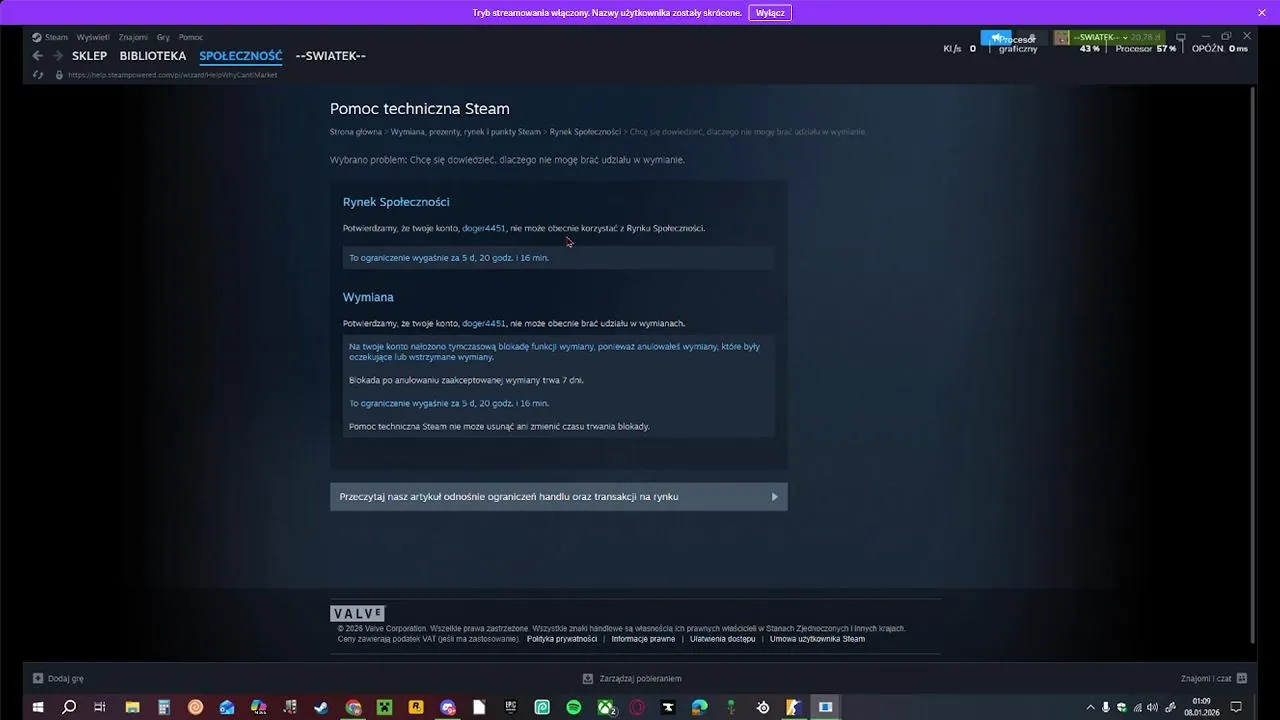This screenshot has width=1280, height=720.
Task: Open Ułatwienia dostępu link
Action: (723, 639)
